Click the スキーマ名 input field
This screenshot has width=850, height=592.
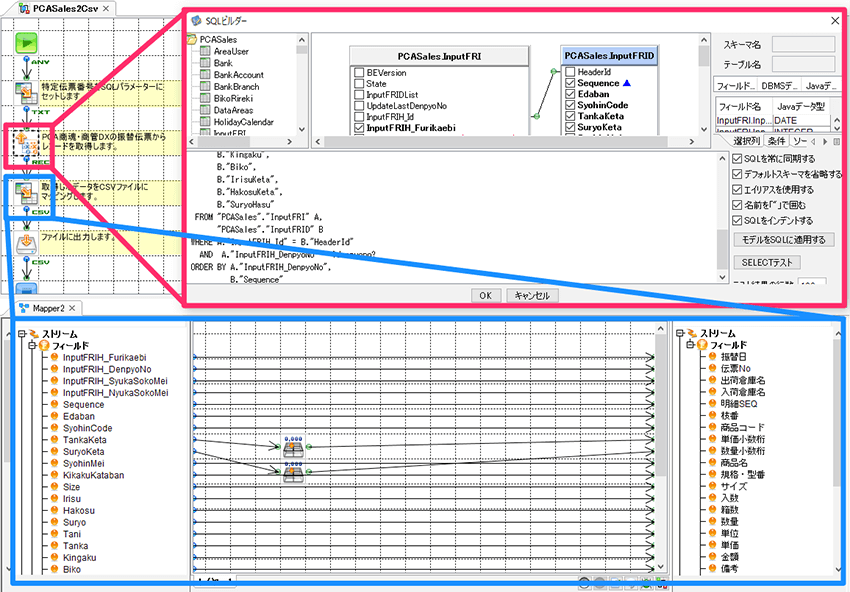pyautogui.click(x=803, y=45)
